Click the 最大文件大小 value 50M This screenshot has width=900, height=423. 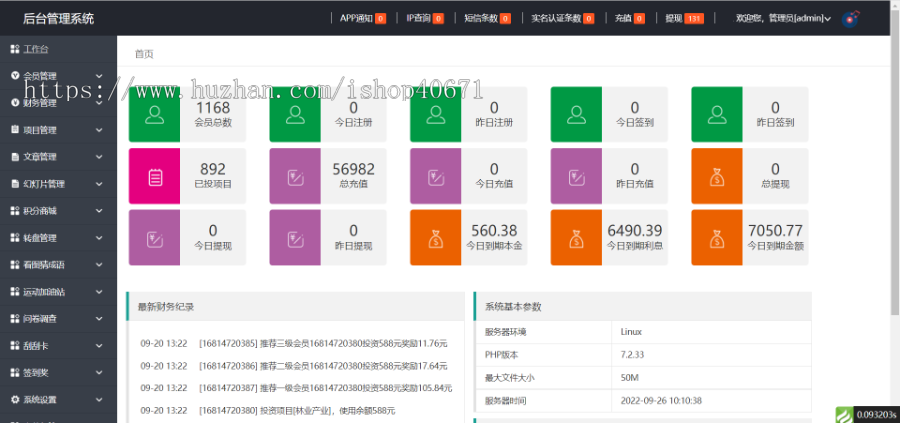(630, 378)
